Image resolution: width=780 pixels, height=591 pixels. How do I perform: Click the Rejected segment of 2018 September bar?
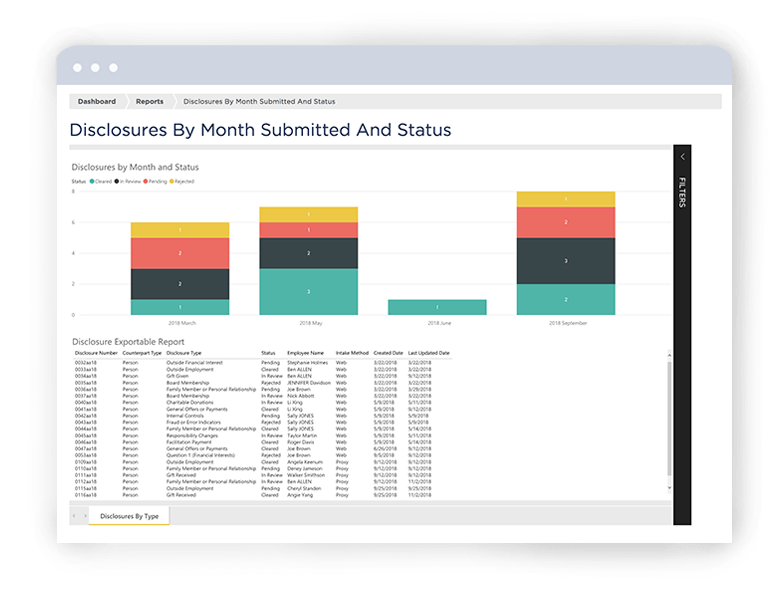click(x=566, y=199)
